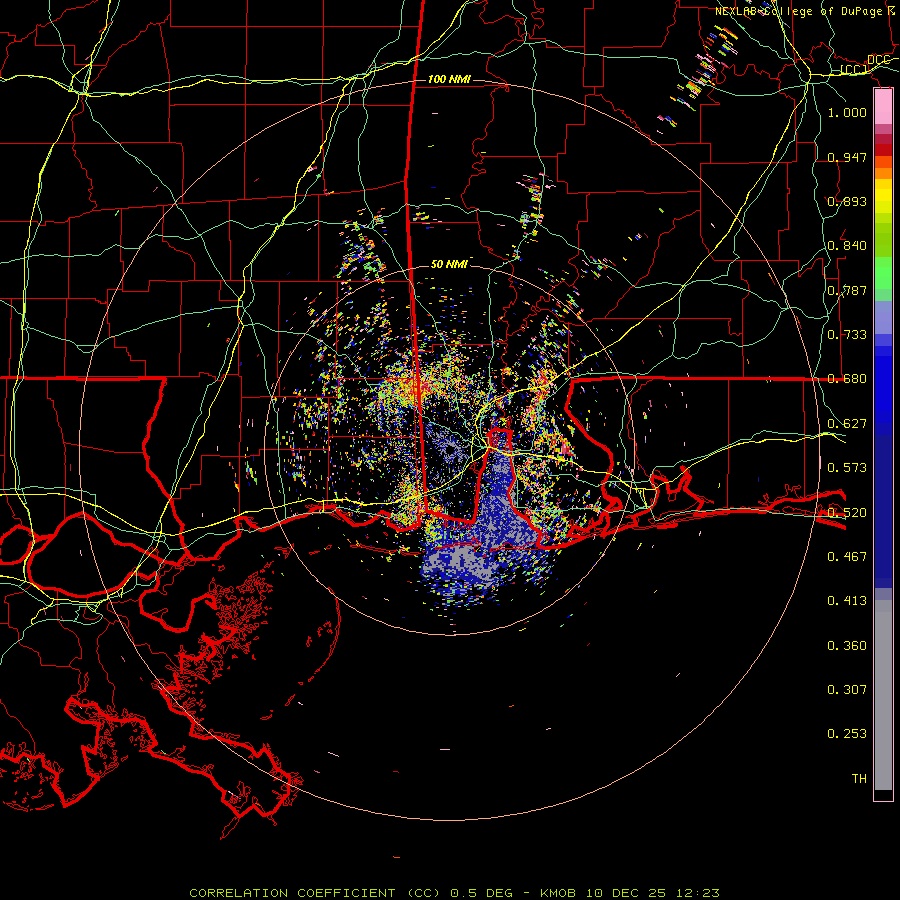Viewport: 900px width, 900px height.
Task: Click the 0.787 scale value
Action: pos(847,290)
